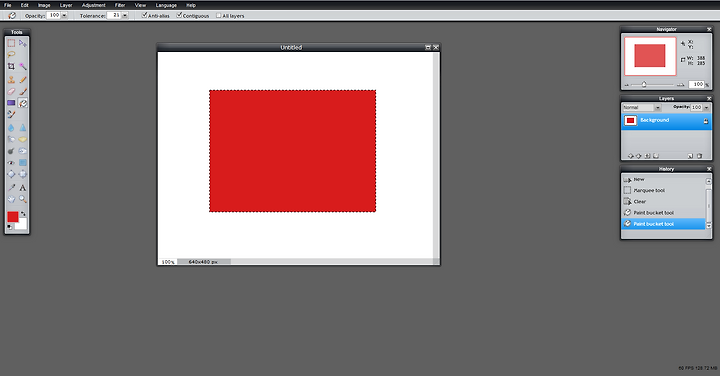Select the Gradient tool
This screenshot has width=720, height=376.
click(11, 103)
